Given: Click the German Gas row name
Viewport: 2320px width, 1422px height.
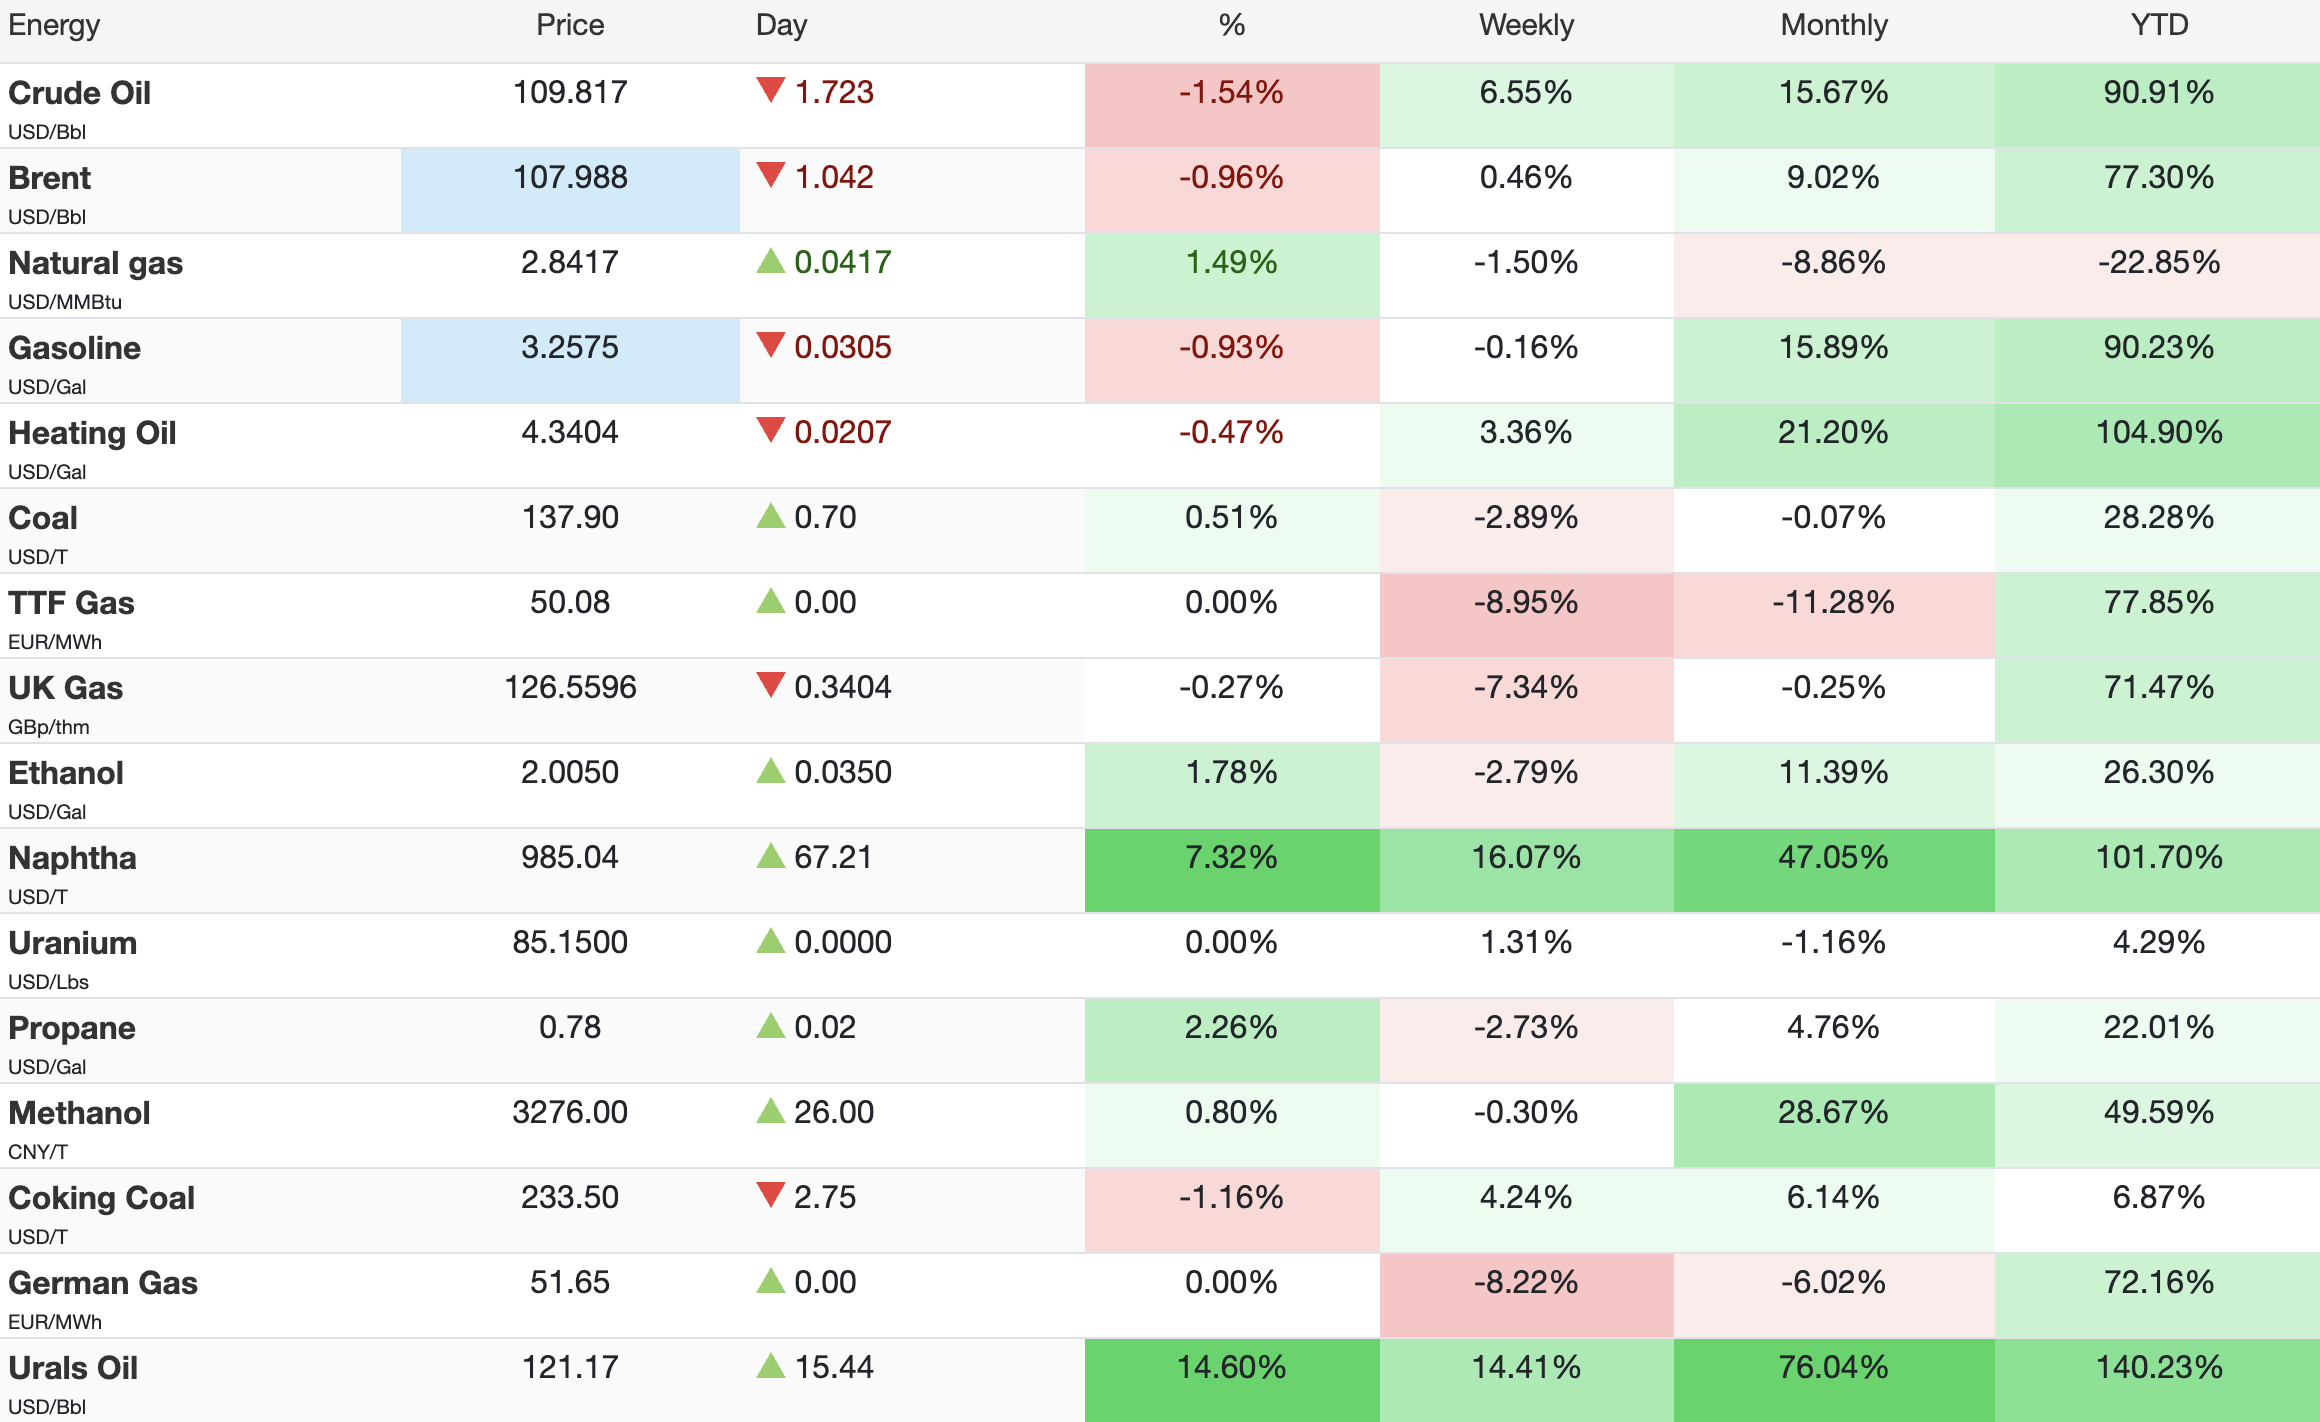Looking at the screenshot, I should coord(102,1283).
